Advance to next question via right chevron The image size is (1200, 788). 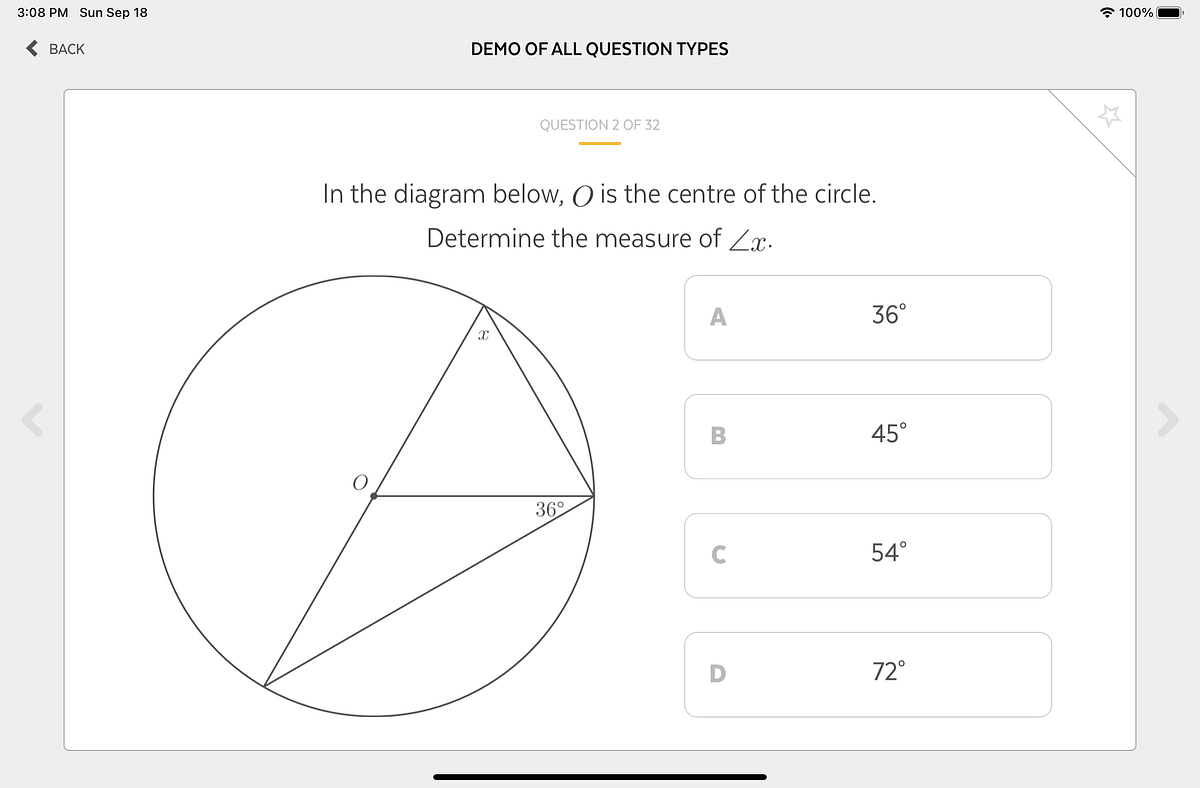tap(1170, 420)
